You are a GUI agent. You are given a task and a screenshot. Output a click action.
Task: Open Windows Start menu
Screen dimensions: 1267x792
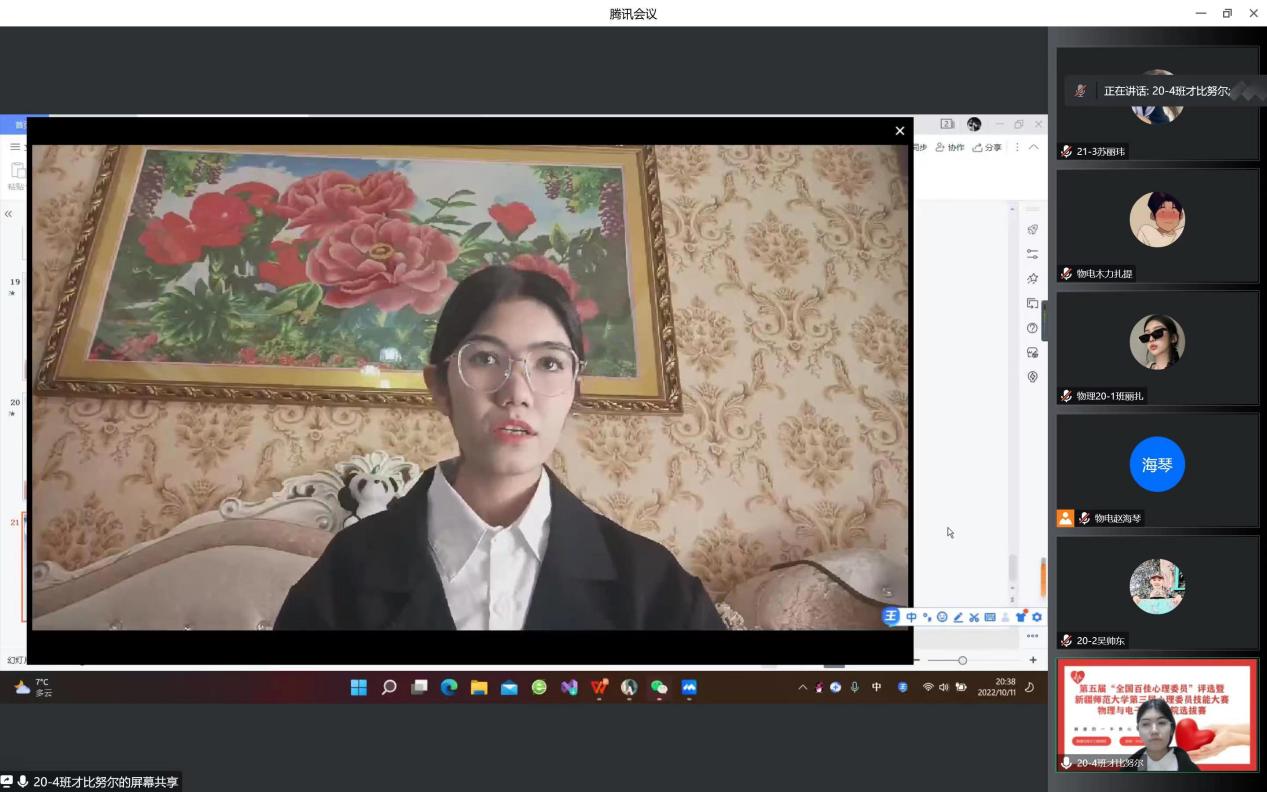(x=358, y=687)
